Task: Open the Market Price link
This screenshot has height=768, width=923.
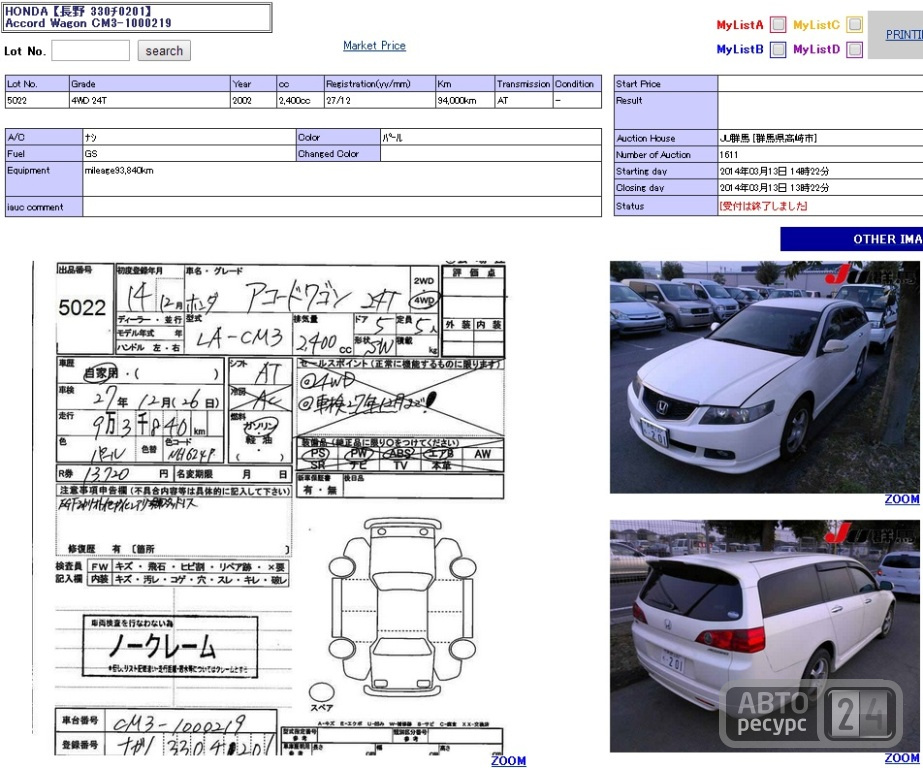Action: click(x=374, y=45)
